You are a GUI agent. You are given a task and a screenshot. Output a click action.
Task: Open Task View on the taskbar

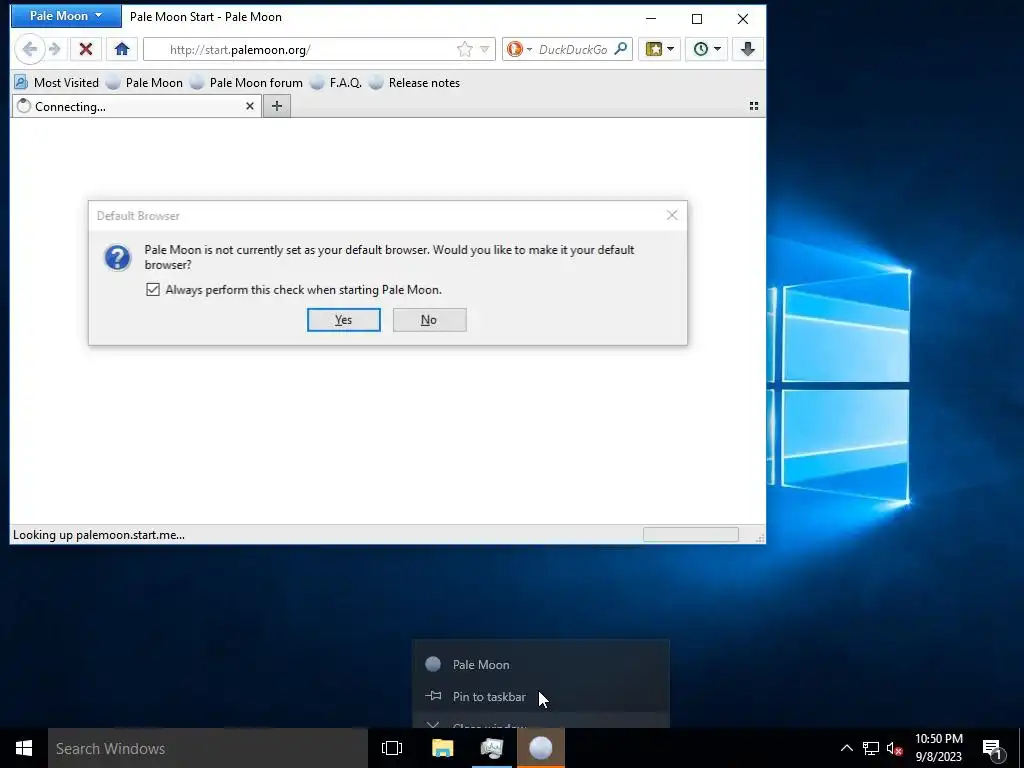pos(392,748)
